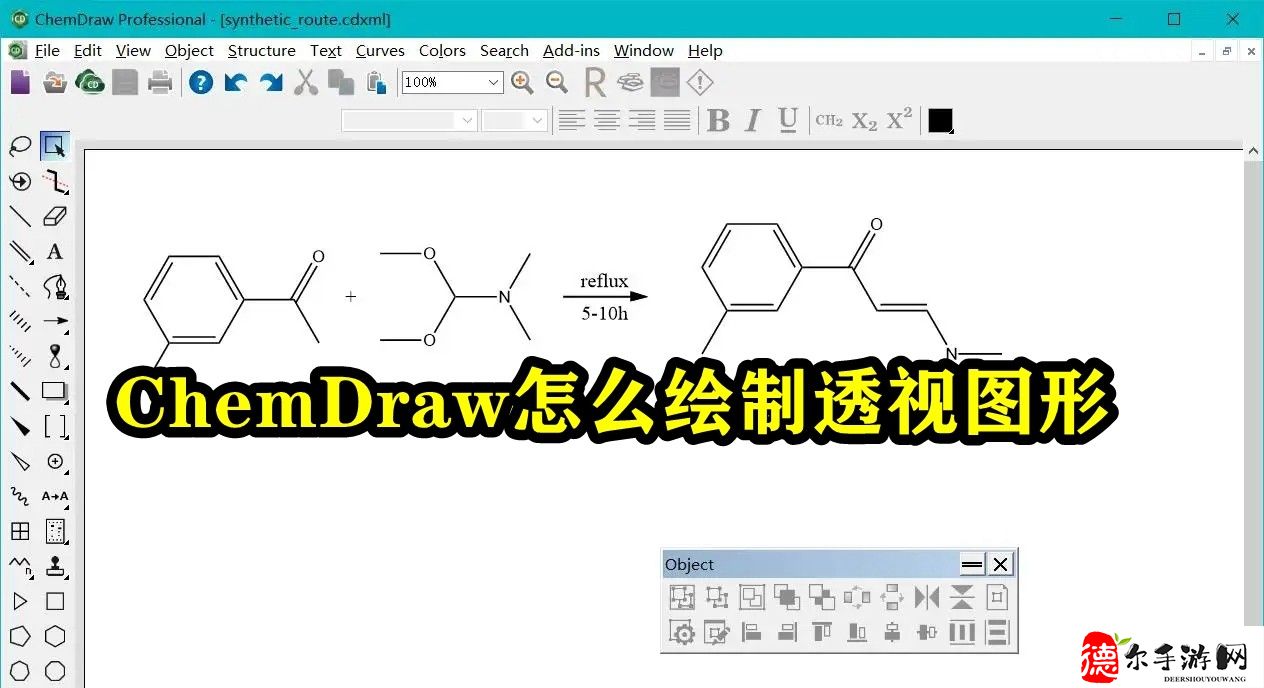Image resolution: width=1264 pixels, height=688 pixels.
Task: Select the cyclopropane ring tool
Action: (20, 601)
